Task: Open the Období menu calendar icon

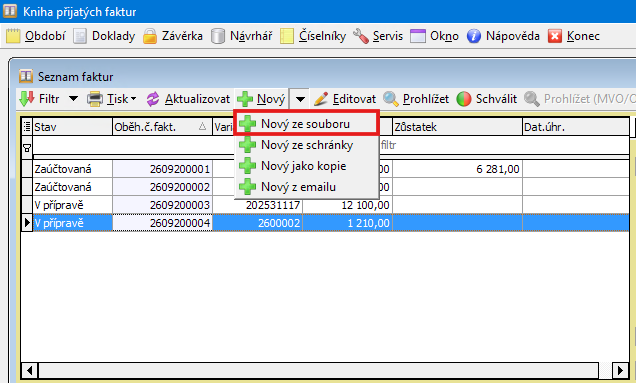Action: 13,36
